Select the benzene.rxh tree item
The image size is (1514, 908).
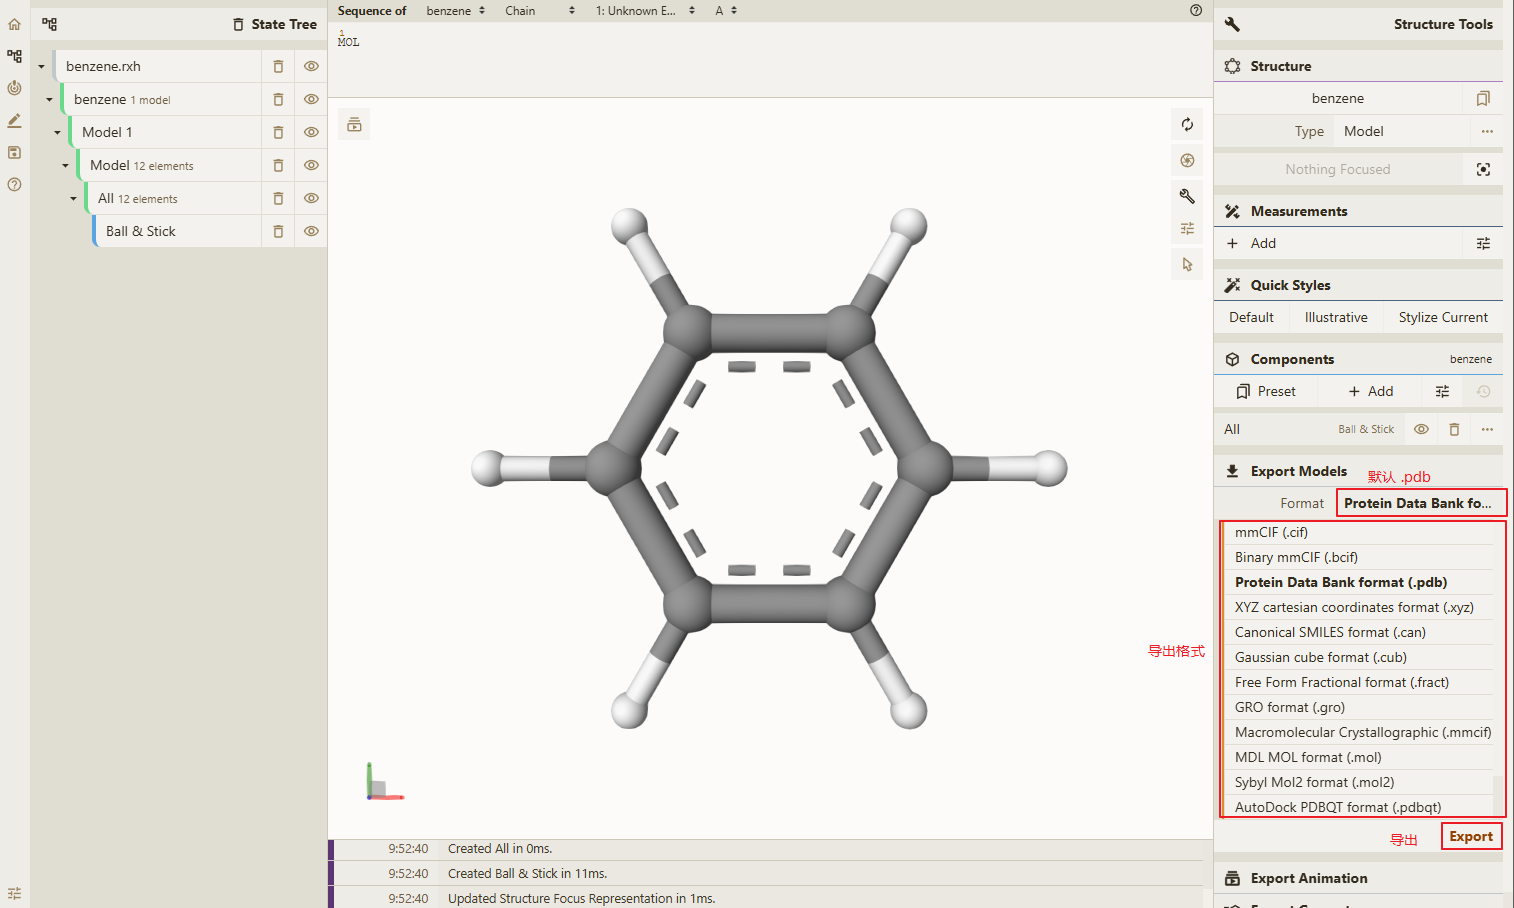pyautogui.click(x=158, y=66)
